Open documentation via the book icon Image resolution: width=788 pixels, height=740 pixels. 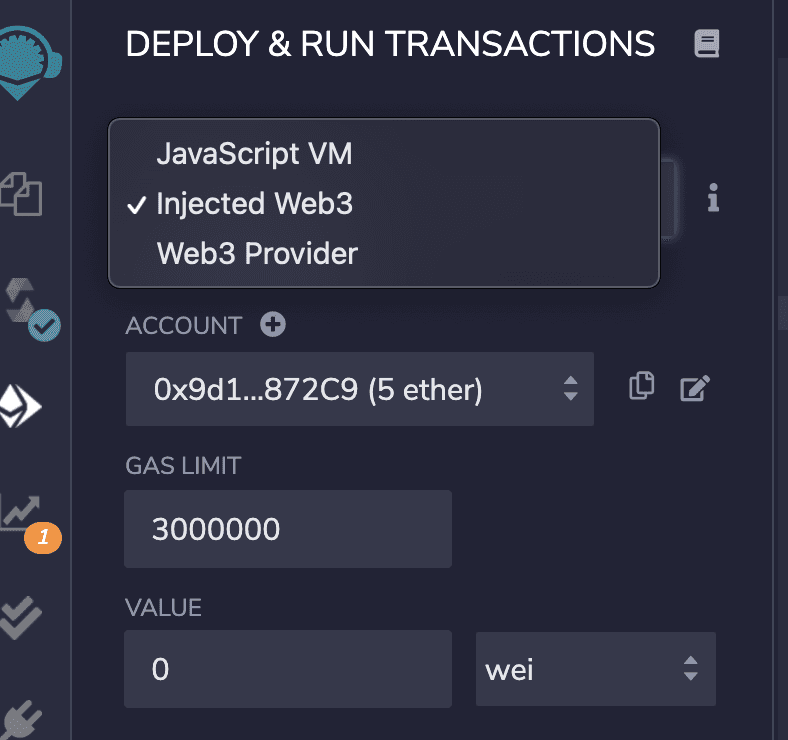coord(707,44)
